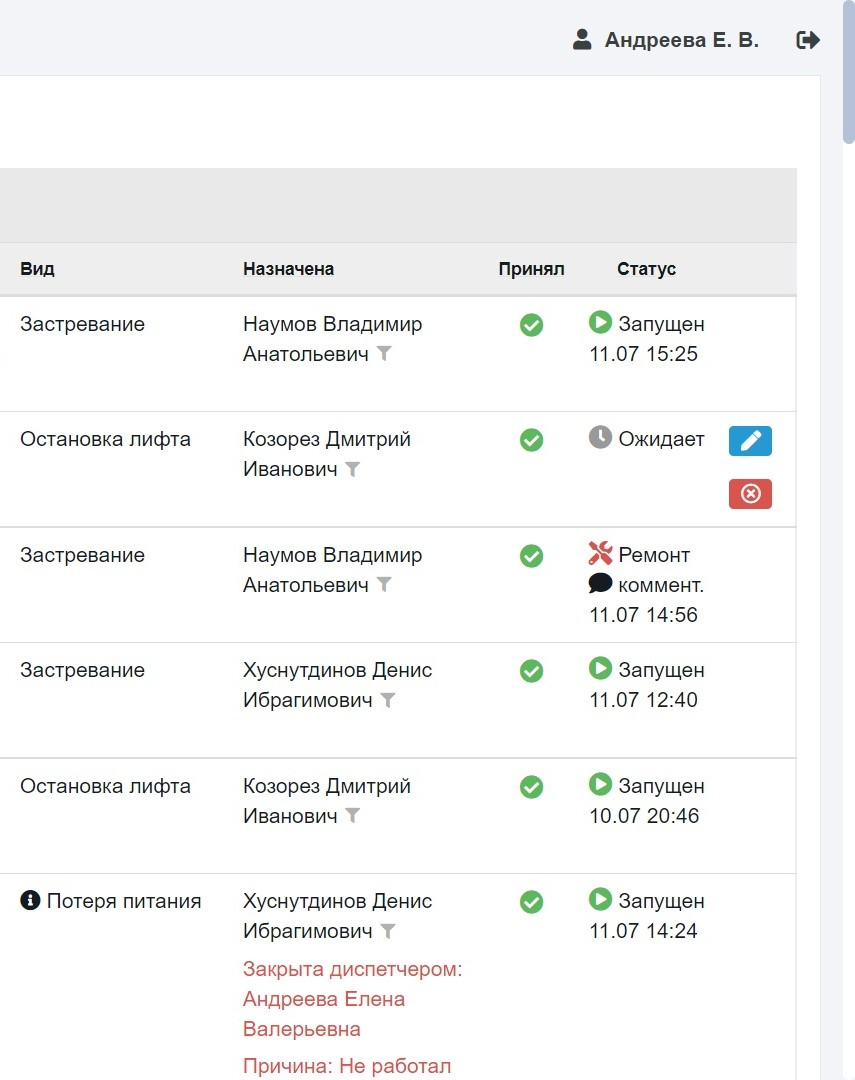Filter by Наумов Владимир in first row
This screenshot has height=1080, width=855.
[x=384, y=354]
